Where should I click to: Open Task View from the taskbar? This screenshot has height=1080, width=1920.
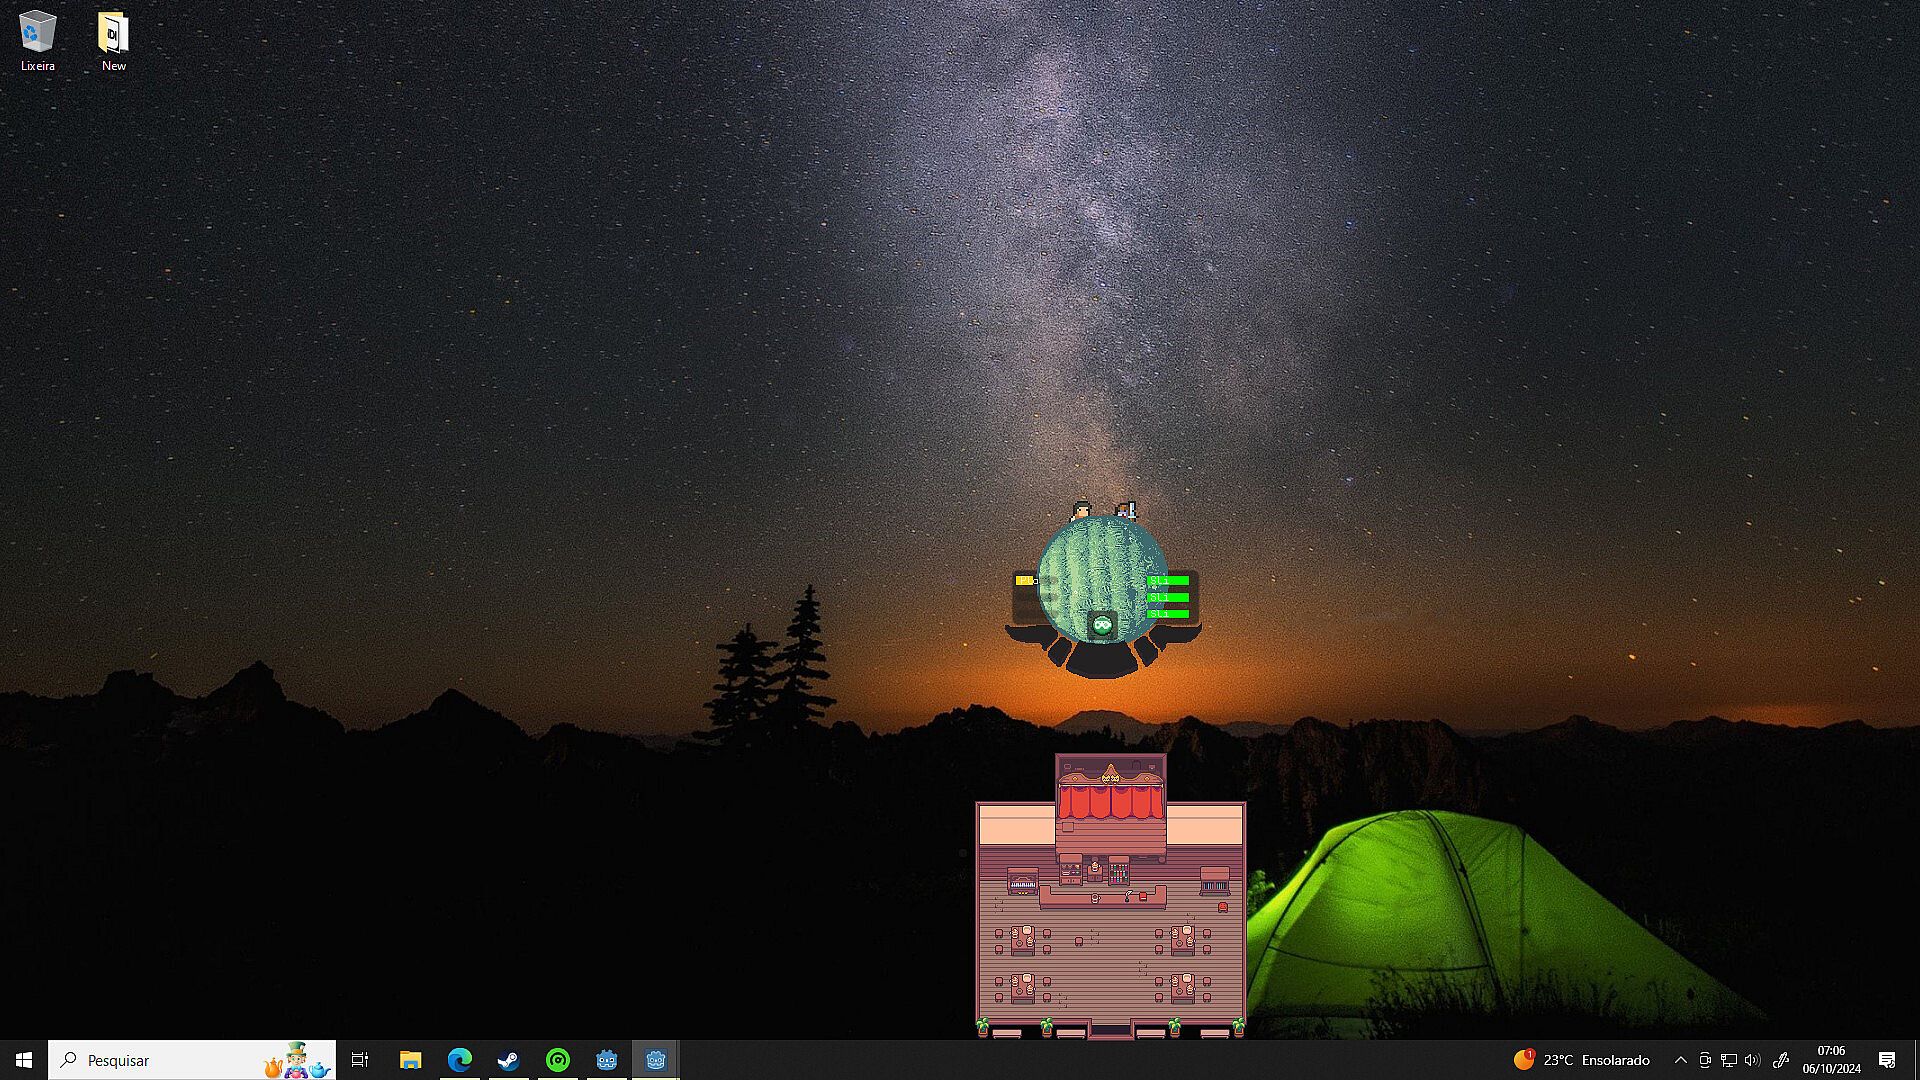click(360, 1060)
